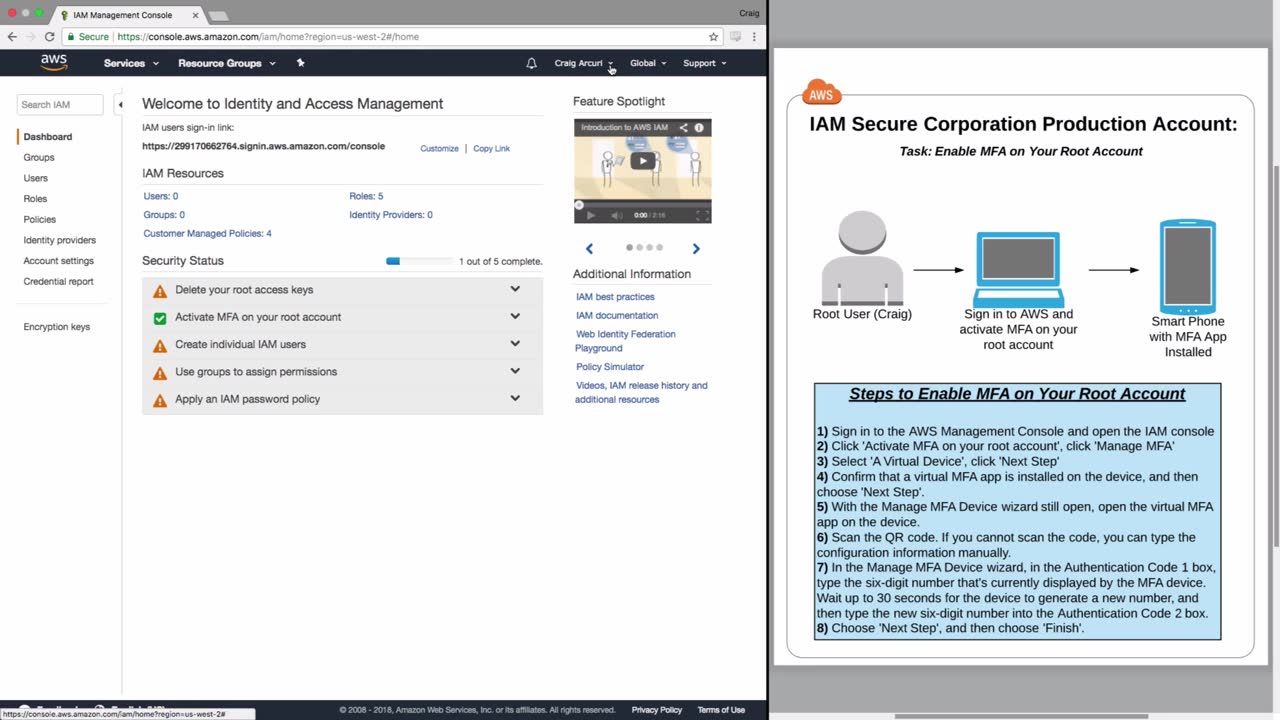
Task: Open Groups in the IAM sidebar
Action: (x=39, y=158)
